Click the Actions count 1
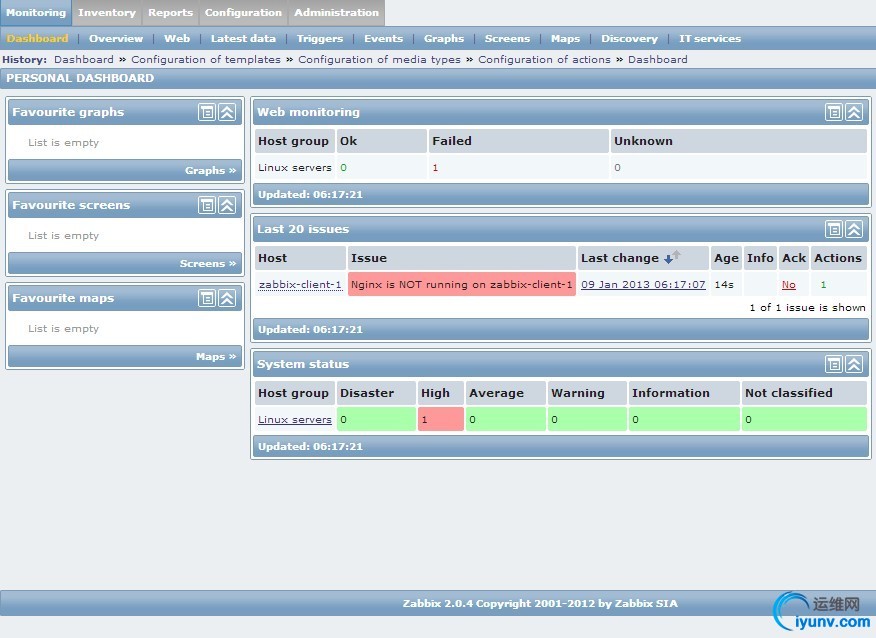Viewport: 876px width, 638px height. (x=823, y=284)
